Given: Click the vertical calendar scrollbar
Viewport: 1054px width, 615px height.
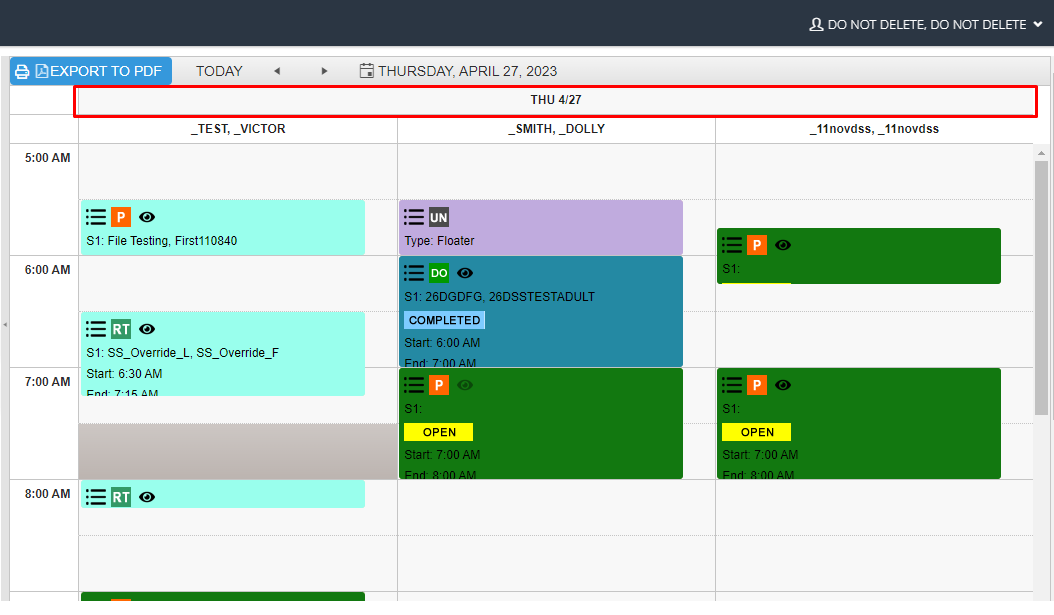Looking at the screenshot, I should tap(1041, 290).
